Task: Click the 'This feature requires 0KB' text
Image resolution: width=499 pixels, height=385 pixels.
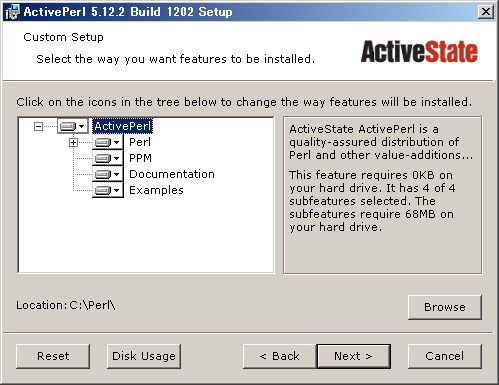Action: click(x=372, y=201)
